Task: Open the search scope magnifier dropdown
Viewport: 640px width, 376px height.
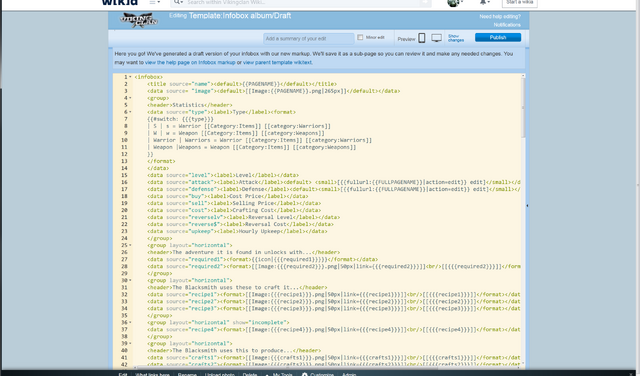Action: [x=178, y=2]
